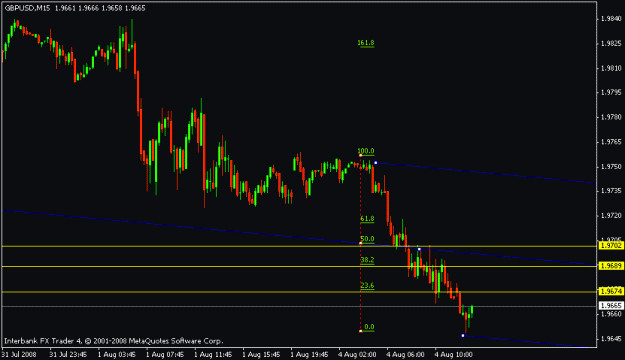Click the 1.9810 price scale value
This screenshot has width=625, height=360.
[x=611, y=68]
